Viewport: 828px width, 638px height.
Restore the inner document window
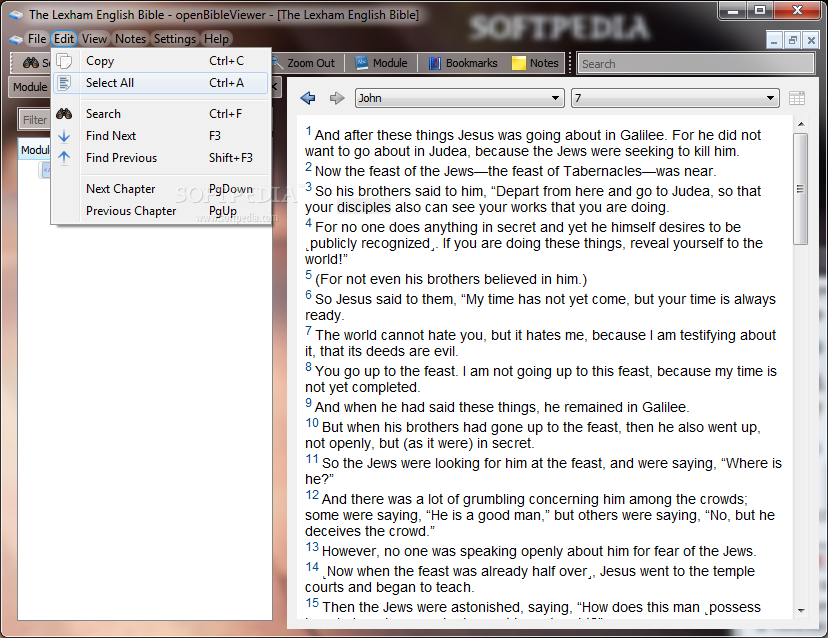(x=792, y=40)
